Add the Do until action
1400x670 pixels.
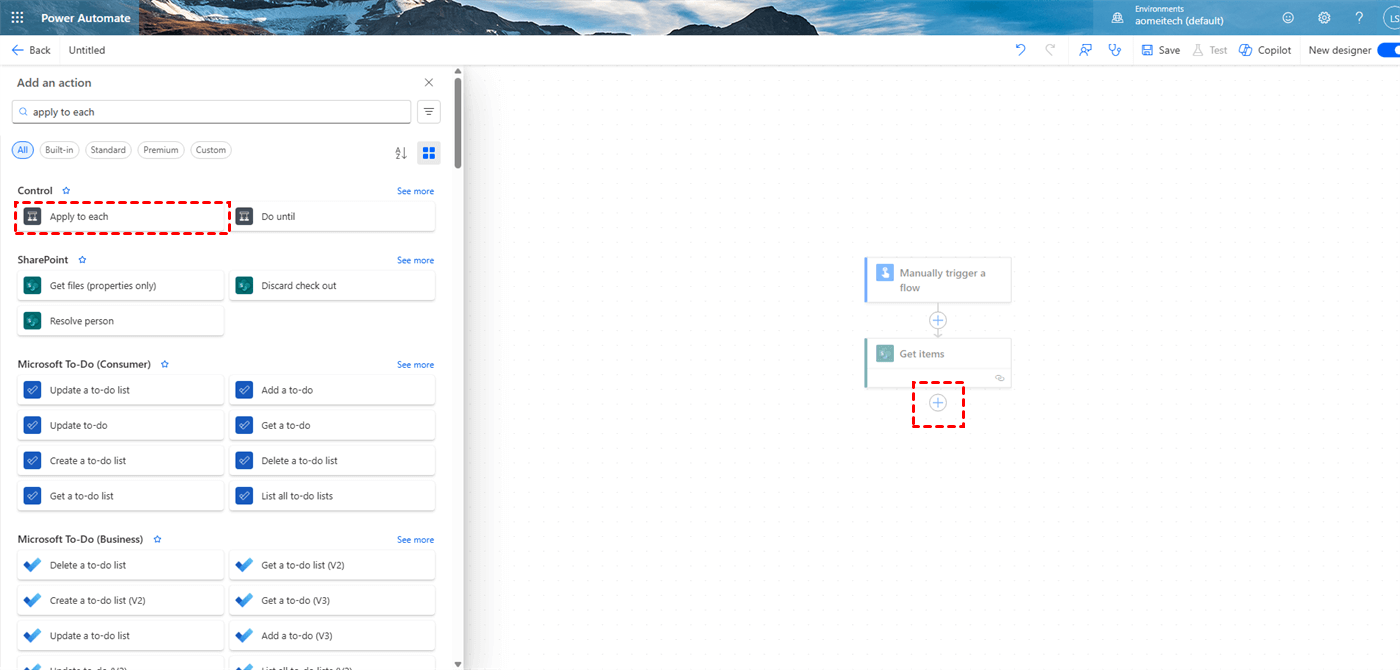[x=332, y=216]
